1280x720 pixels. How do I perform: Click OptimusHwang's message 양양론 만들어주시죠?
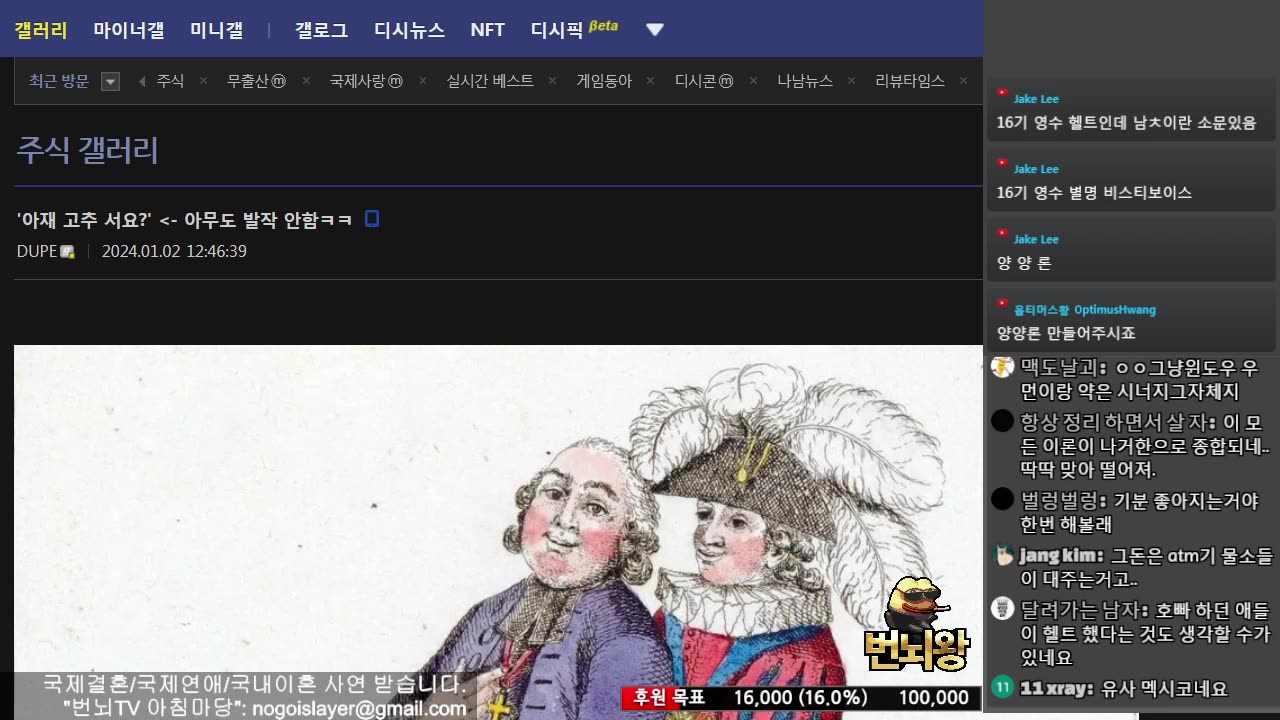[1066, 333]
